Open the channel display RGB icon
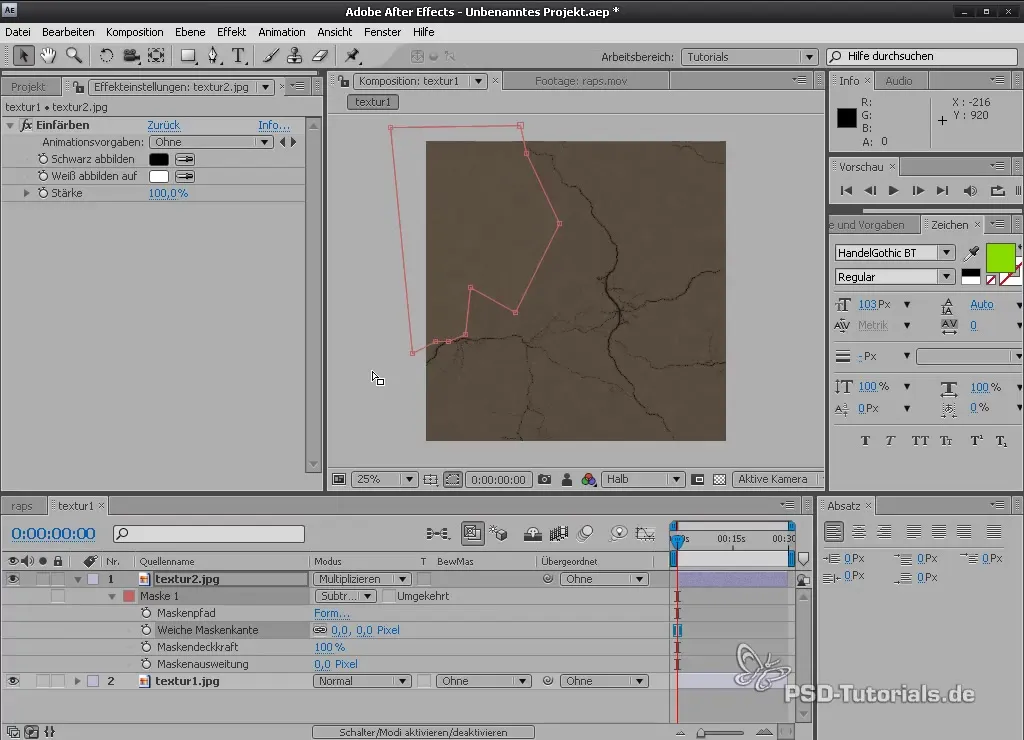The height and width of the screenshot is (740, 1024). (588, 479)
